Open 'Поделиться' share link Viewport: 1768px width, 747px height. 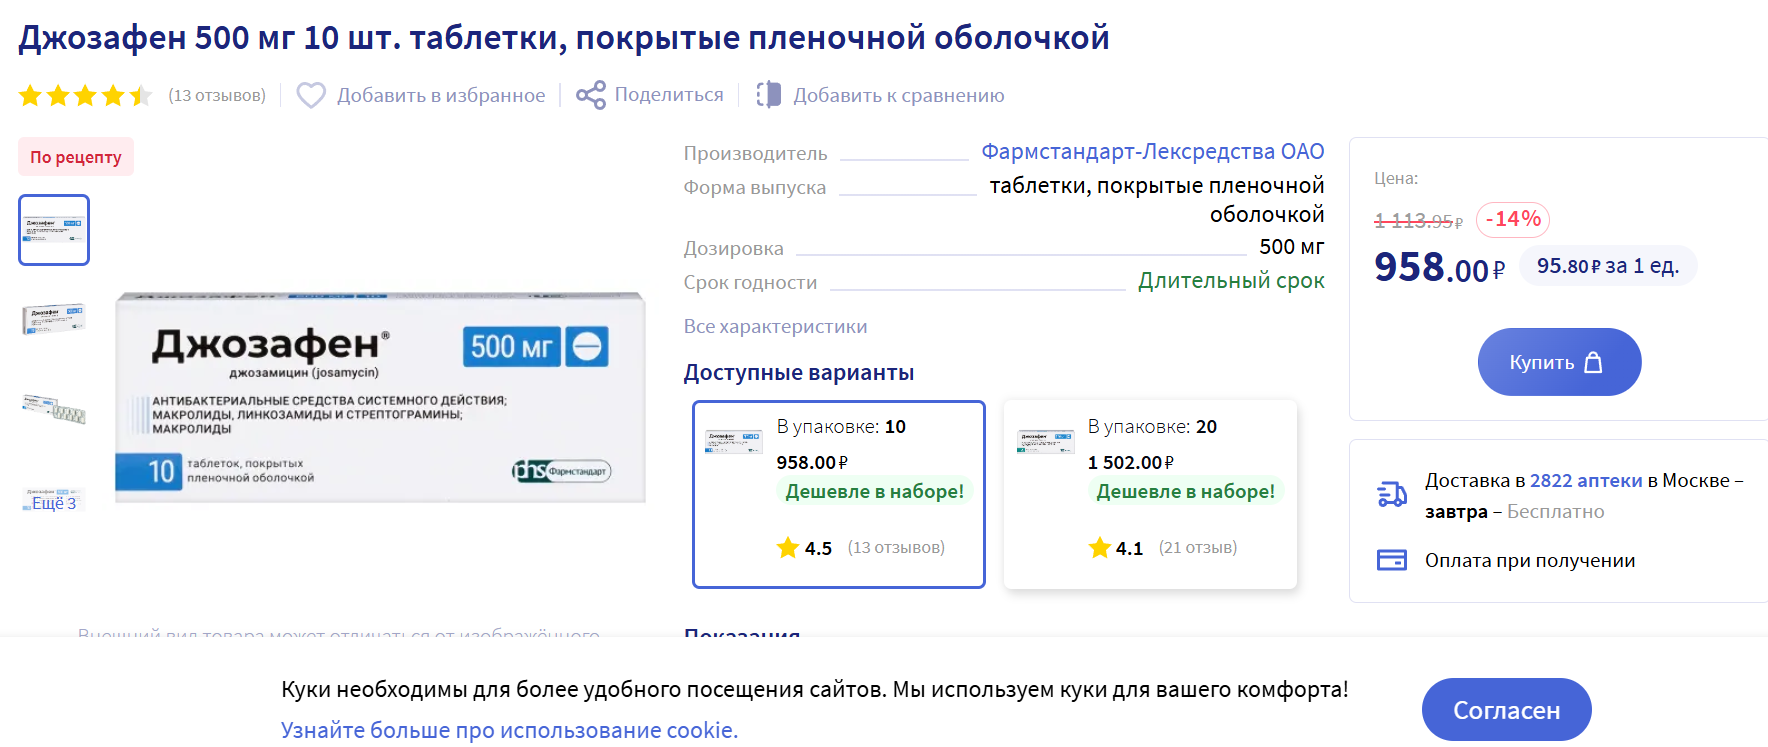pyautogui.click(x=669, y=94)
